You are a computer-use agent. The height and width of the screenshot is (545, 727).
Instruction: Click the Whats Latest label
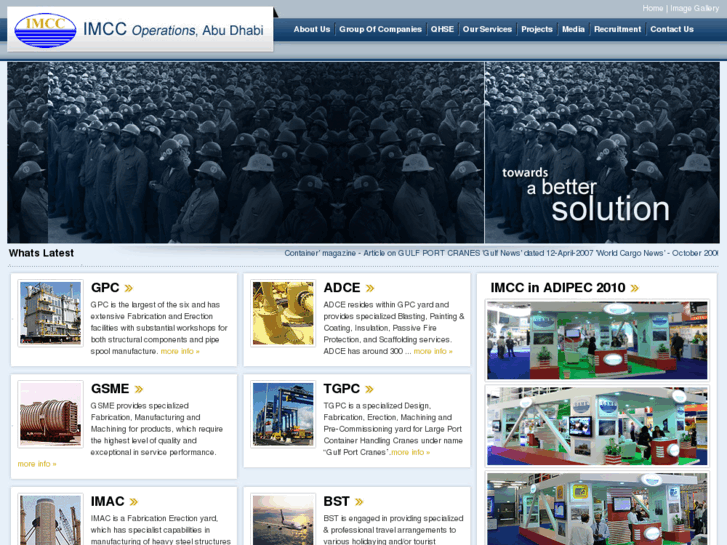click(41, 253)
